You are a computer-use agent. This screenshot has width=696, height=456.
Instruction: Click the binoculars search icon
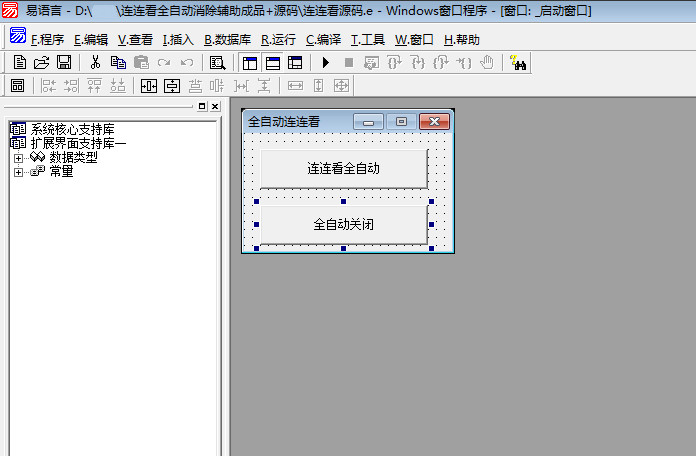click(519, 63)
